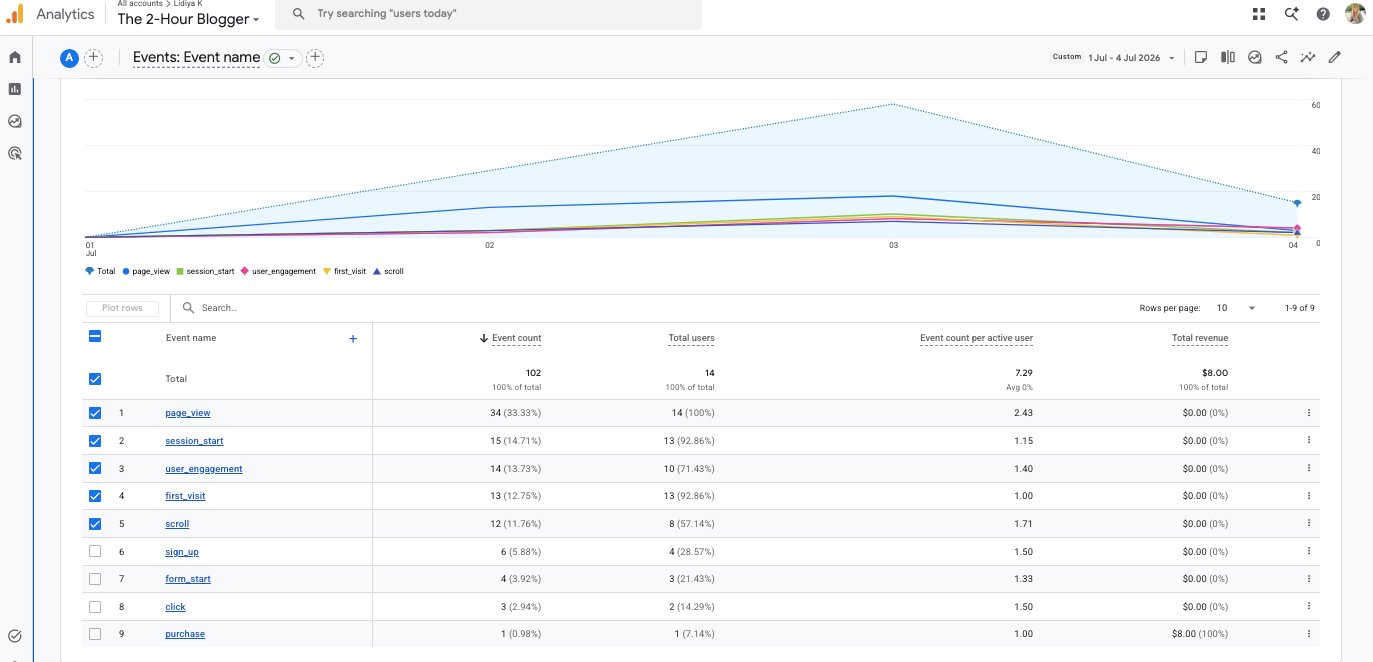Open the Insights sparkline icon
Viewport: 1373px width, 662px height.
coord(1307,57)
